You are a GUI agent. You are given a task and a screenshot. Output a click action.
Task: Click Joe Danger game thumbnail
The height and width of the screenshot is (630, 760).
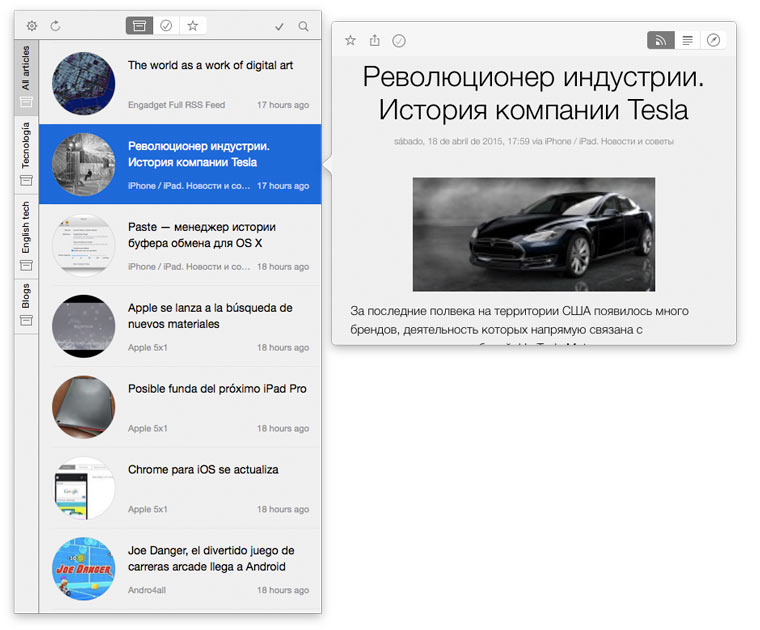pyautogui.click(x=84, y=569)
